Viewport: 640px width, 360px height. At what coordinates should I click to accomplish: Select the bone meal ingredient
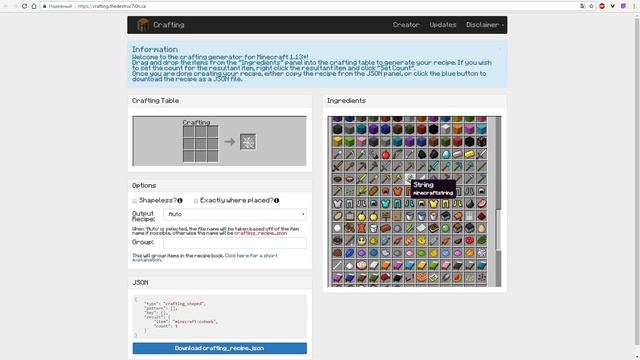(x=482, y=253)
